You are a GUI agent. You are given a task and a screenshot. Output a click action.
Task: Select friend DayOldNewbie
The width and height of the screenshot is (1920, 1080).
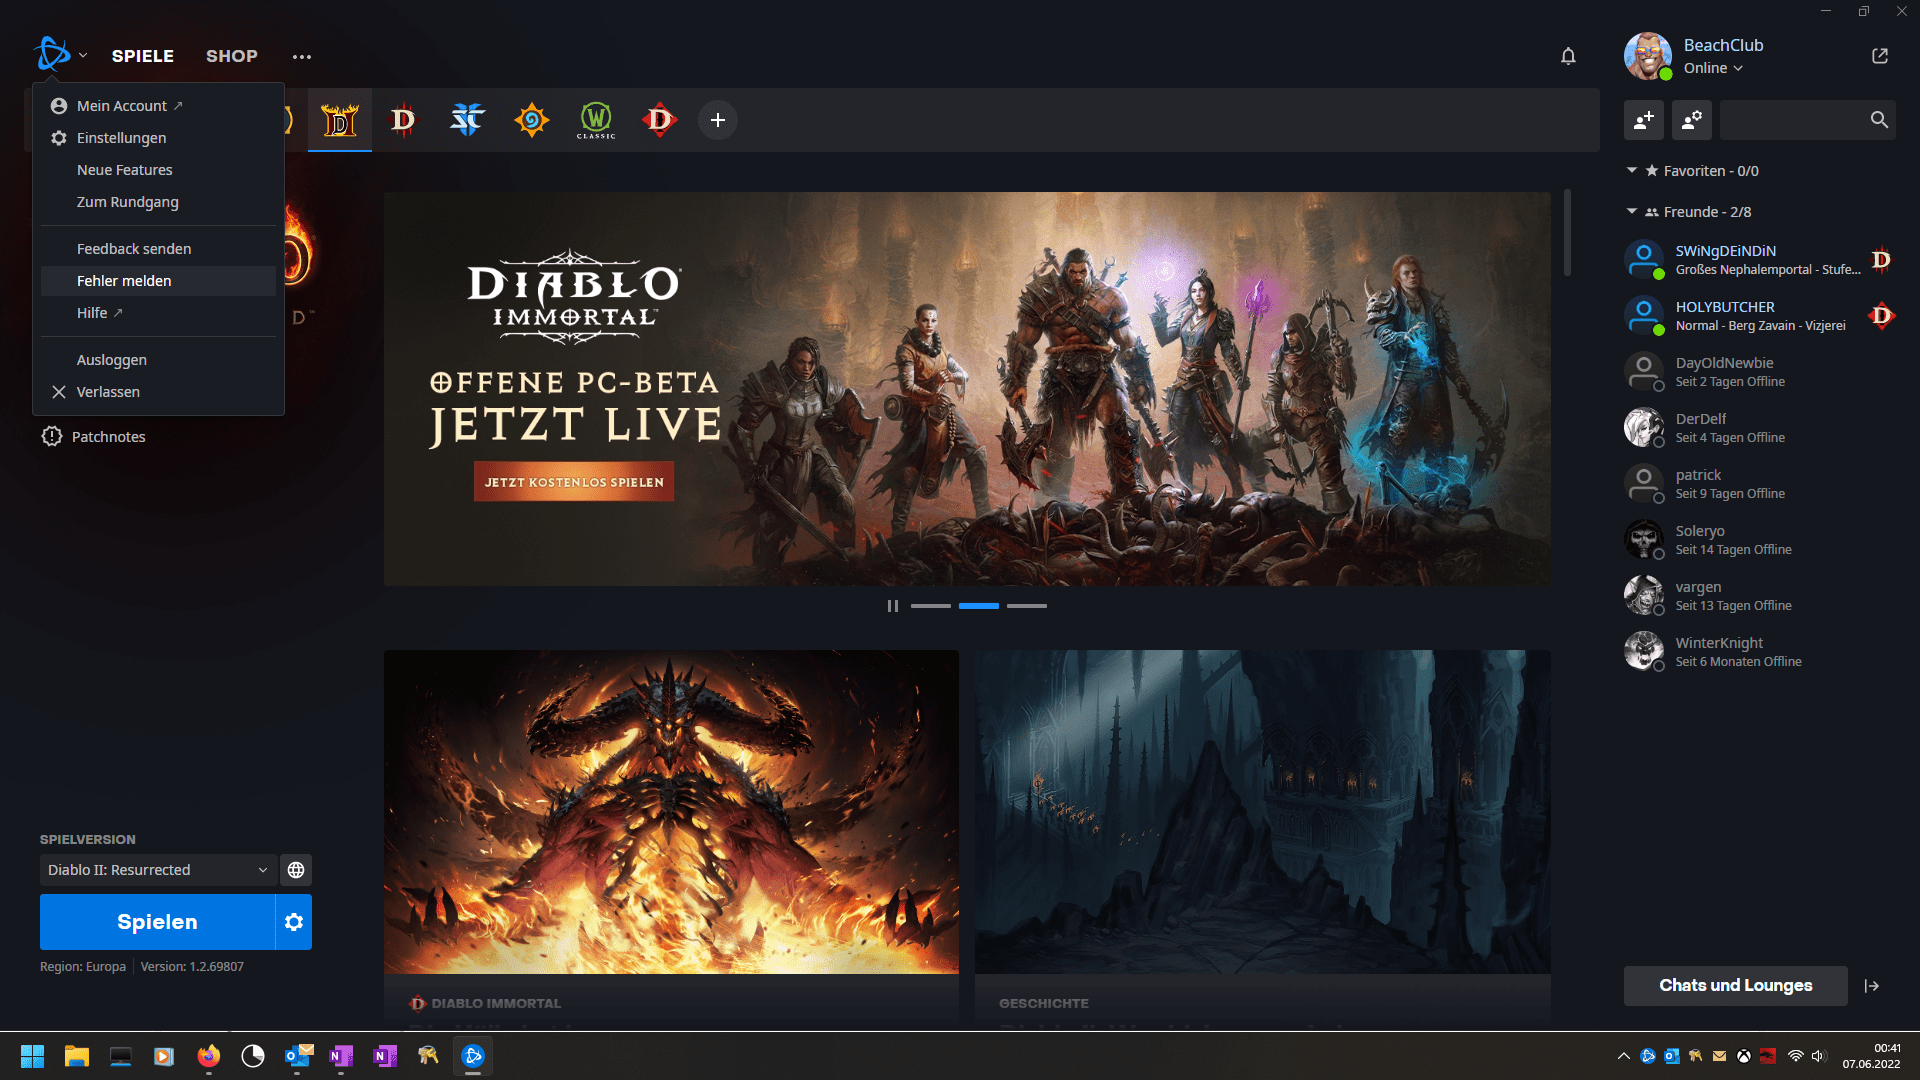click(x=1760, y=372)
